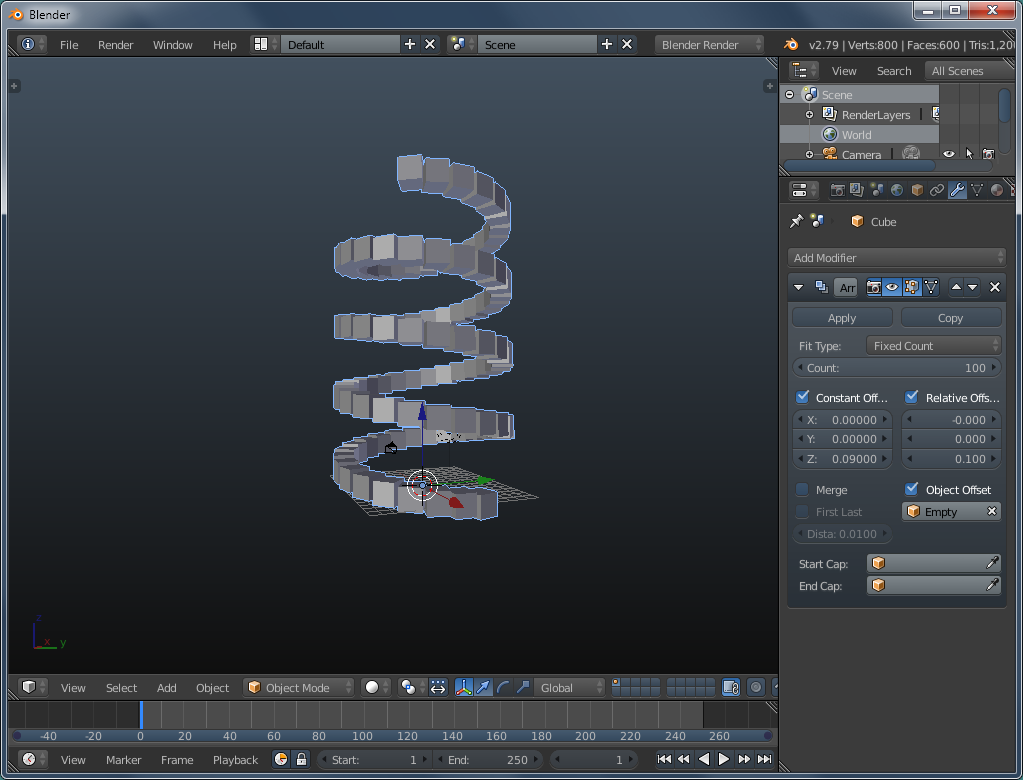Switch to the World properties tab
Screen dimensions: 1023x780
click(897, 190)
